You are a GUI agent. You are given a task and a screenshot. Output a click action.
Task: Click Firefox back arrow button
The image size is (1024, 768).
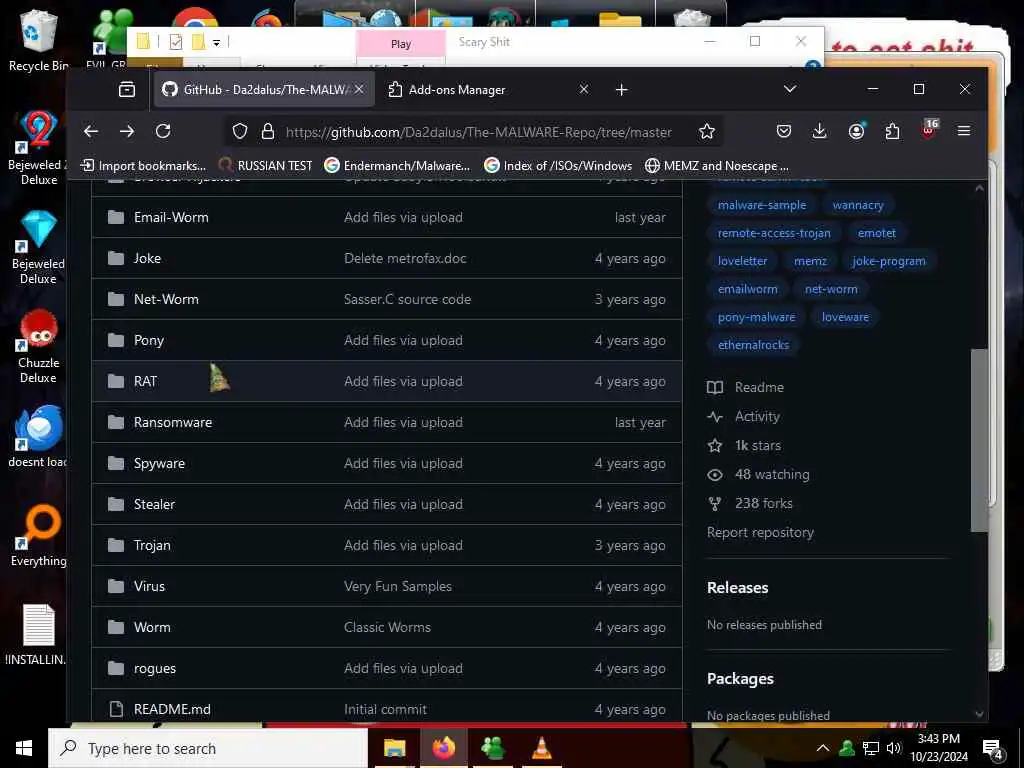click(x=91, y=131)
